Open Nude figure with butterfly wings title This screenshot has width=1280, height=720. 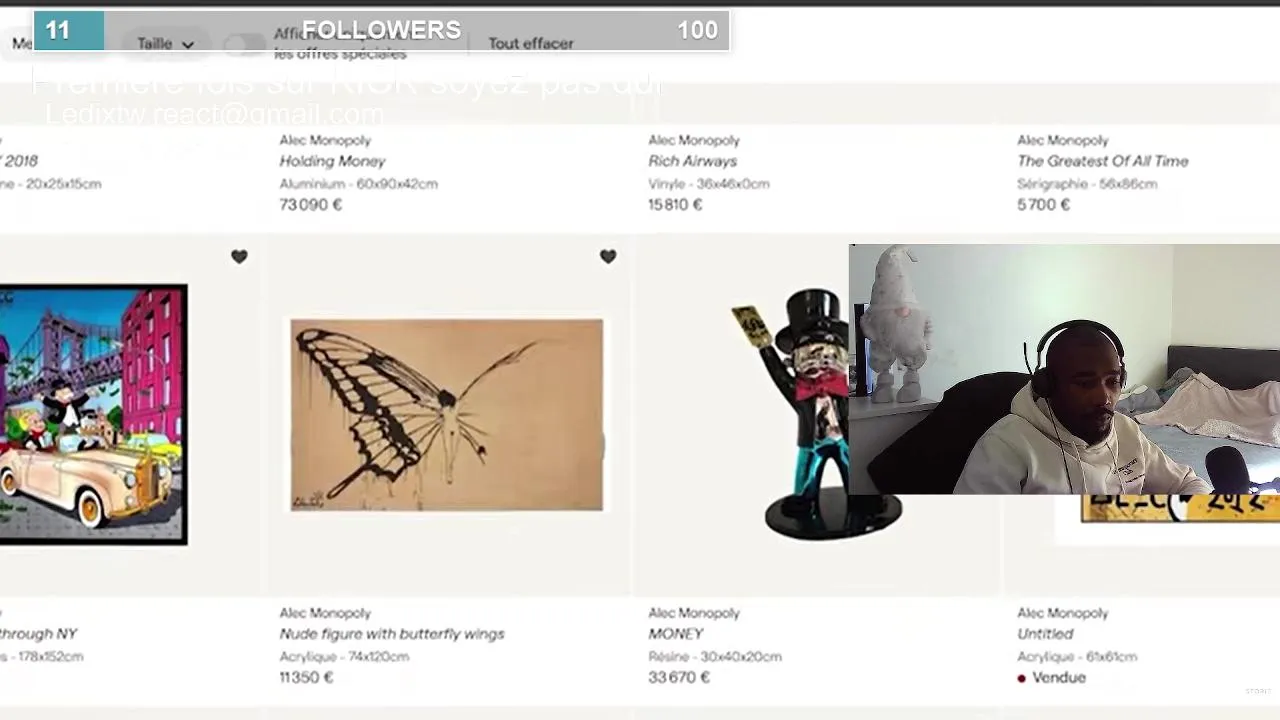(x=392, y=634)
